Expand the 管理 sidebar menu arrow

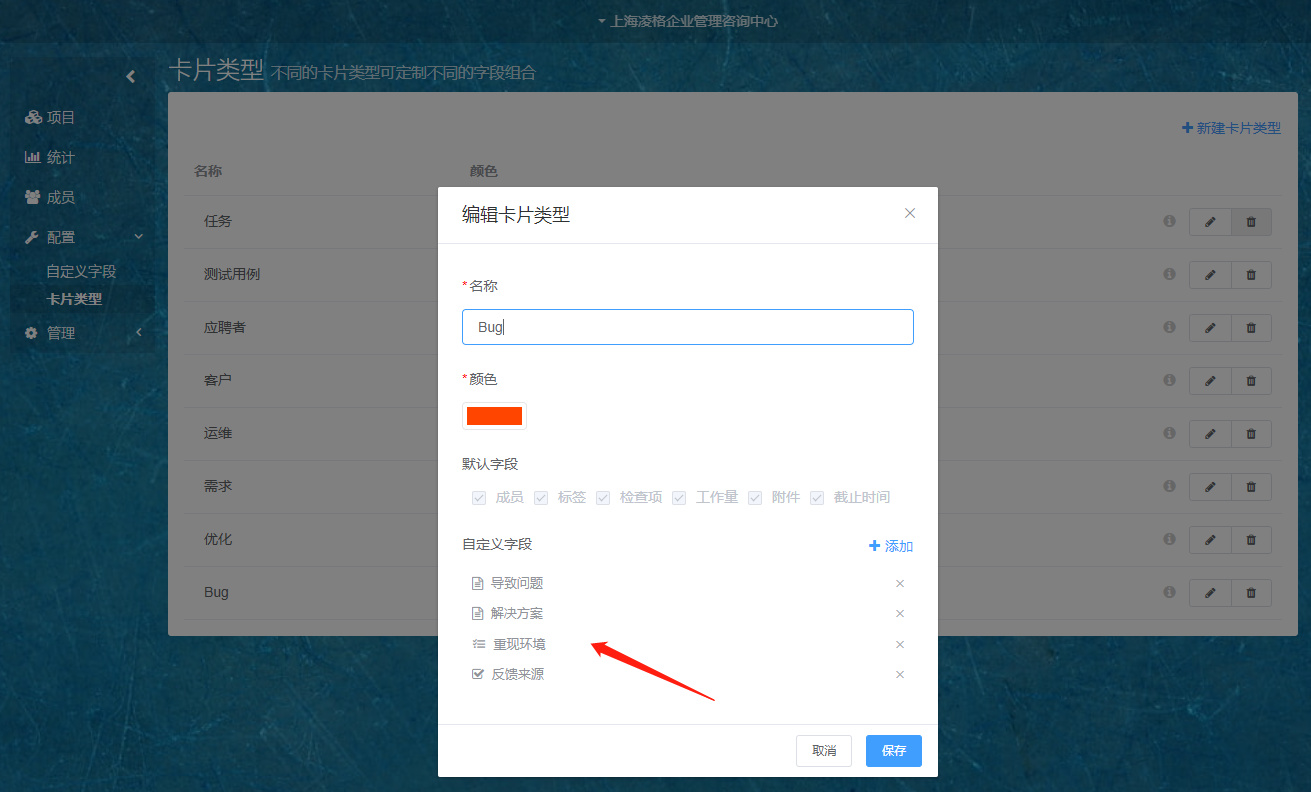(x=139, y=333)
